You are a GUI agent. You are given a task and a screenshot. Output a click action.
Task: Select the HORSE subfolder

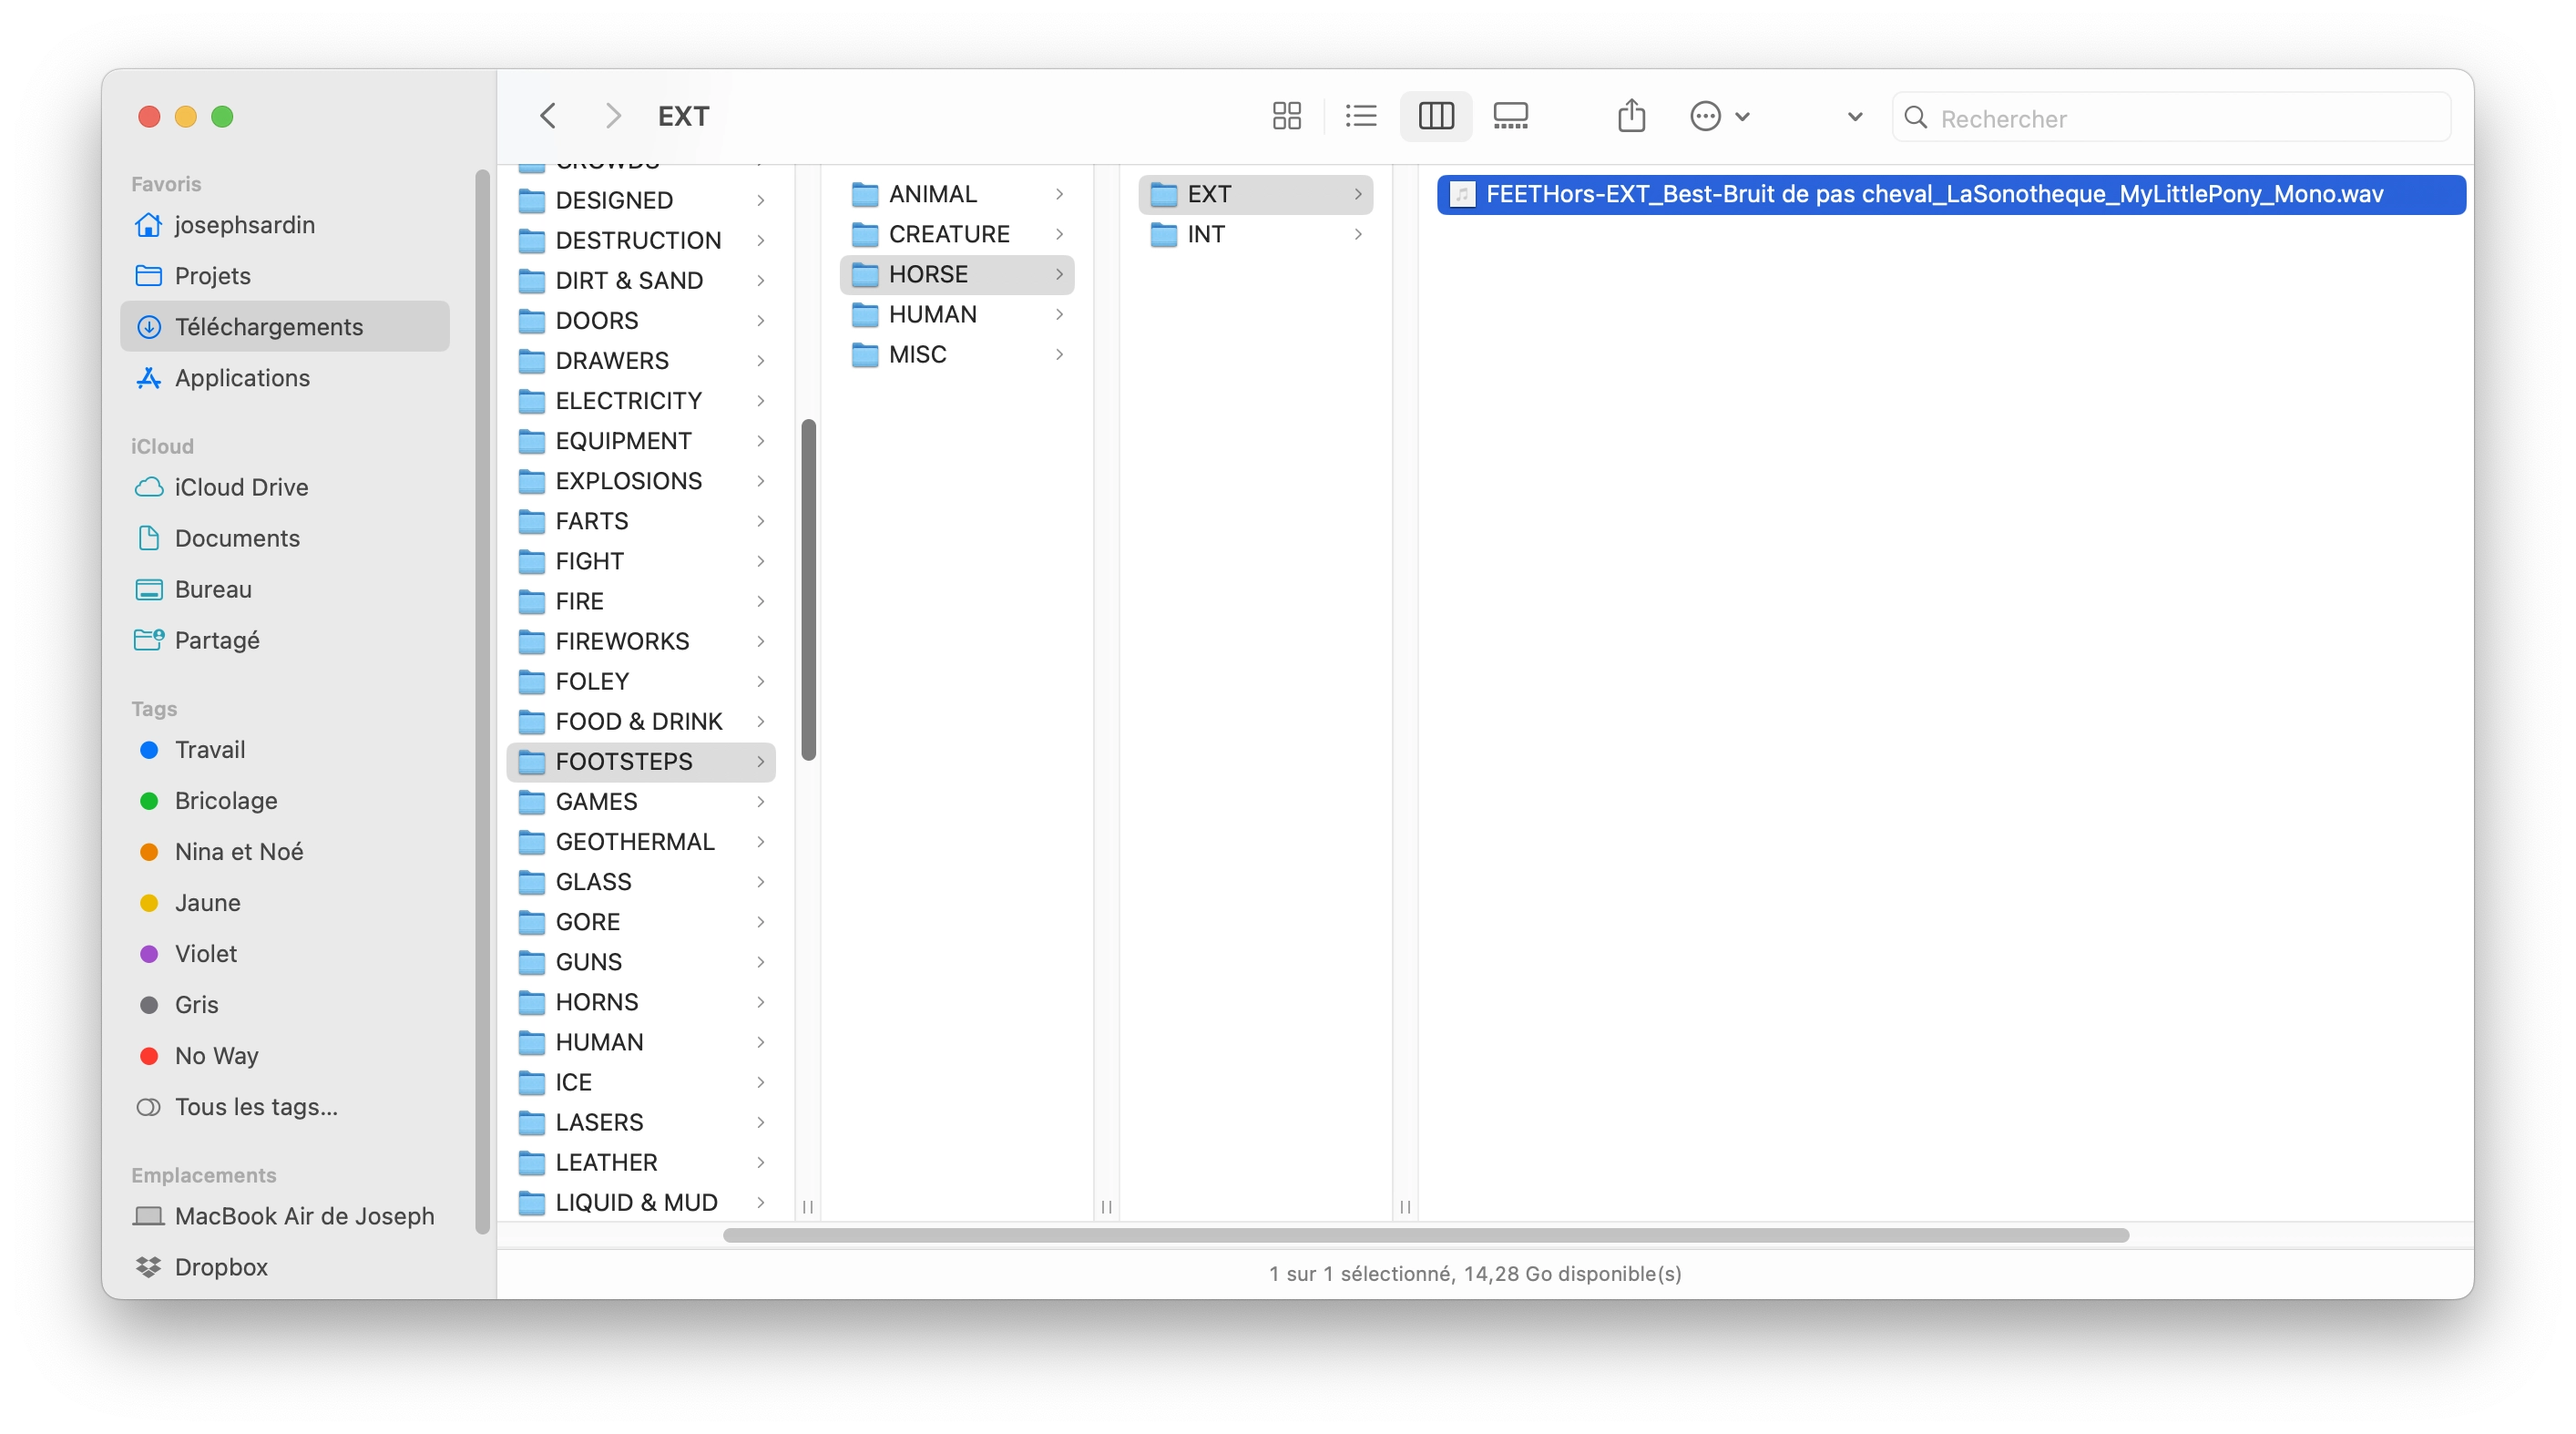(957, 274)
